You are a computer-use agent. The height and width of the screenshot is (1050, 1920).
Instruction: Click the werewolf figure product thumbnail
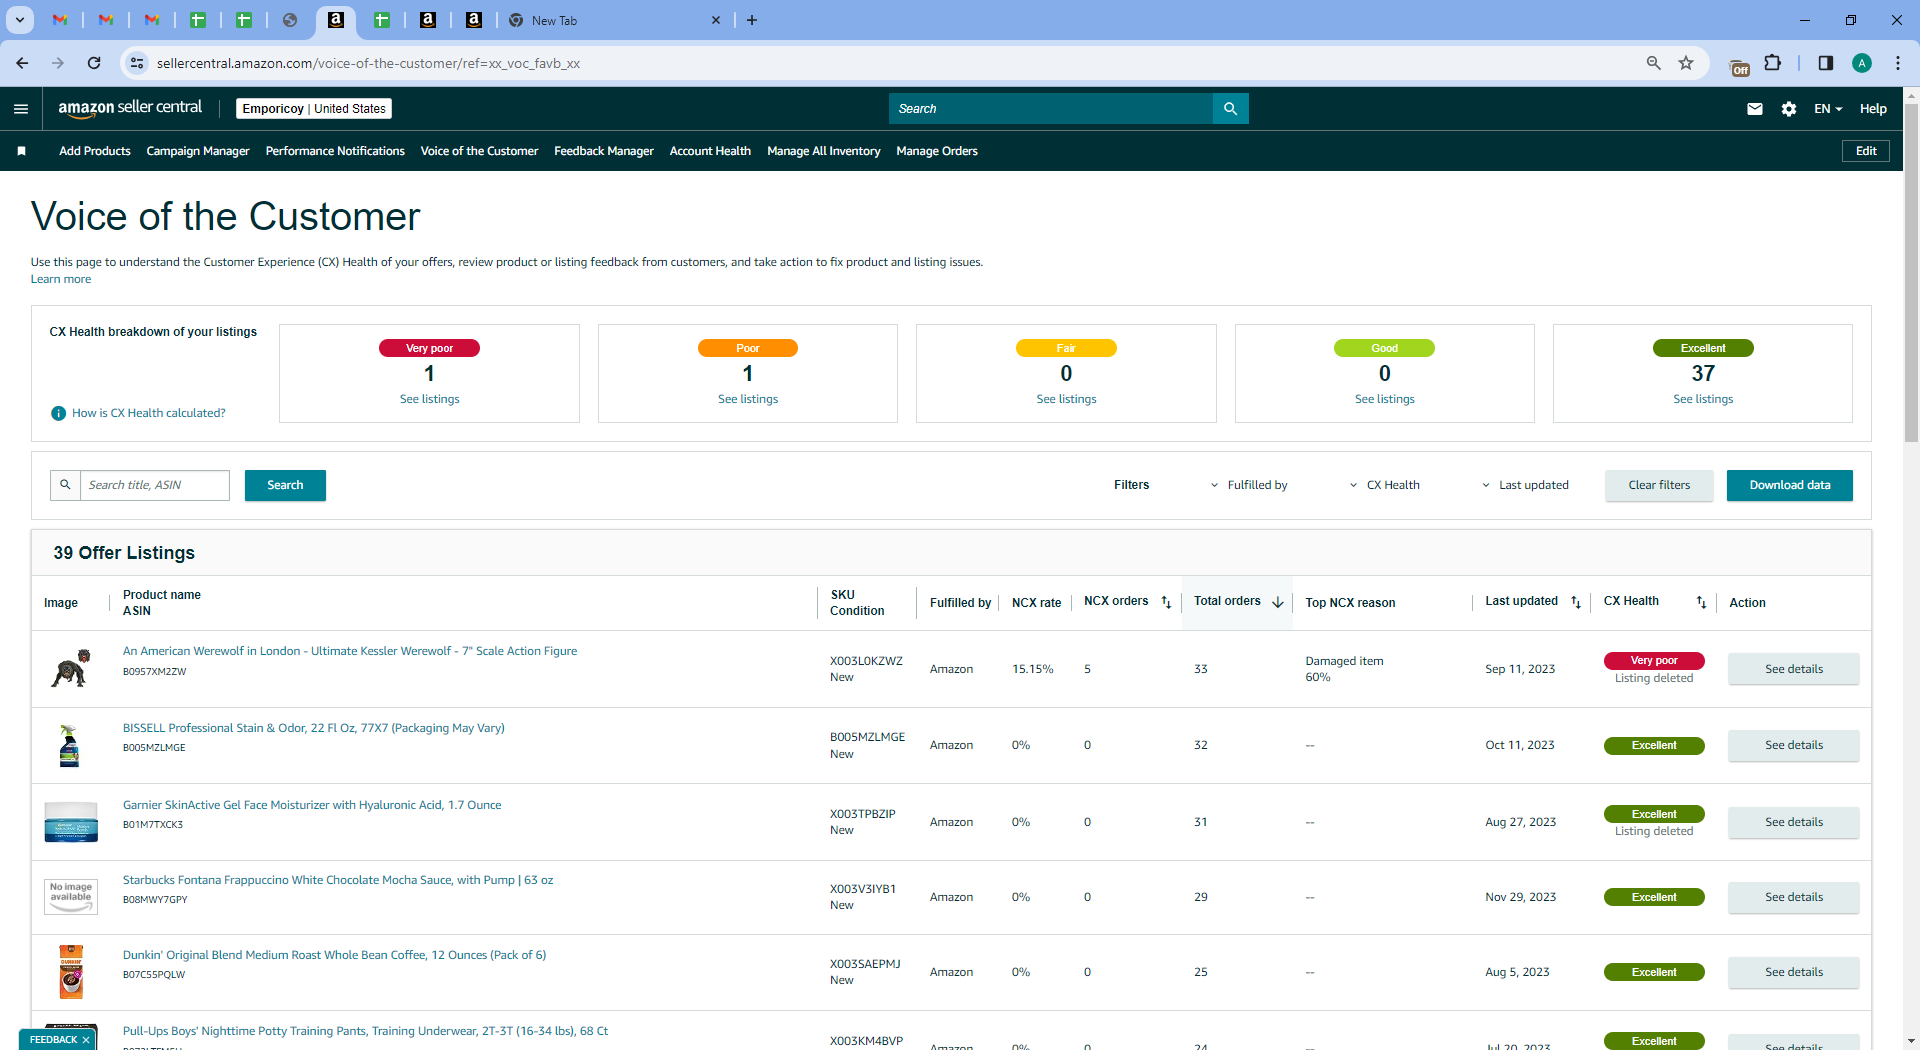click(x=70, y=668)
